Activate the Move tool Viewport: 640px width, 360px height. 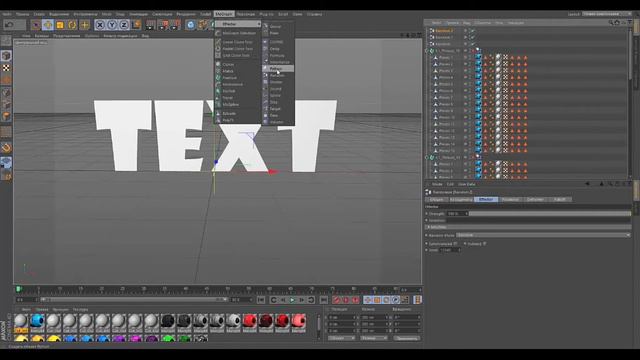coord(48,25)
